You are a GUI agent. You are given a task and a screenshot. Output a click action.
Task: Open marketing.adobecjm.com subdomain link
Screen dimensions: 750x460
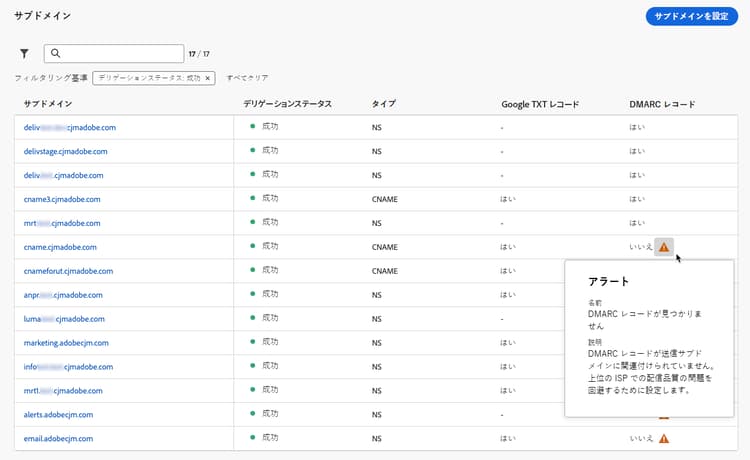(x=66, y=343)
